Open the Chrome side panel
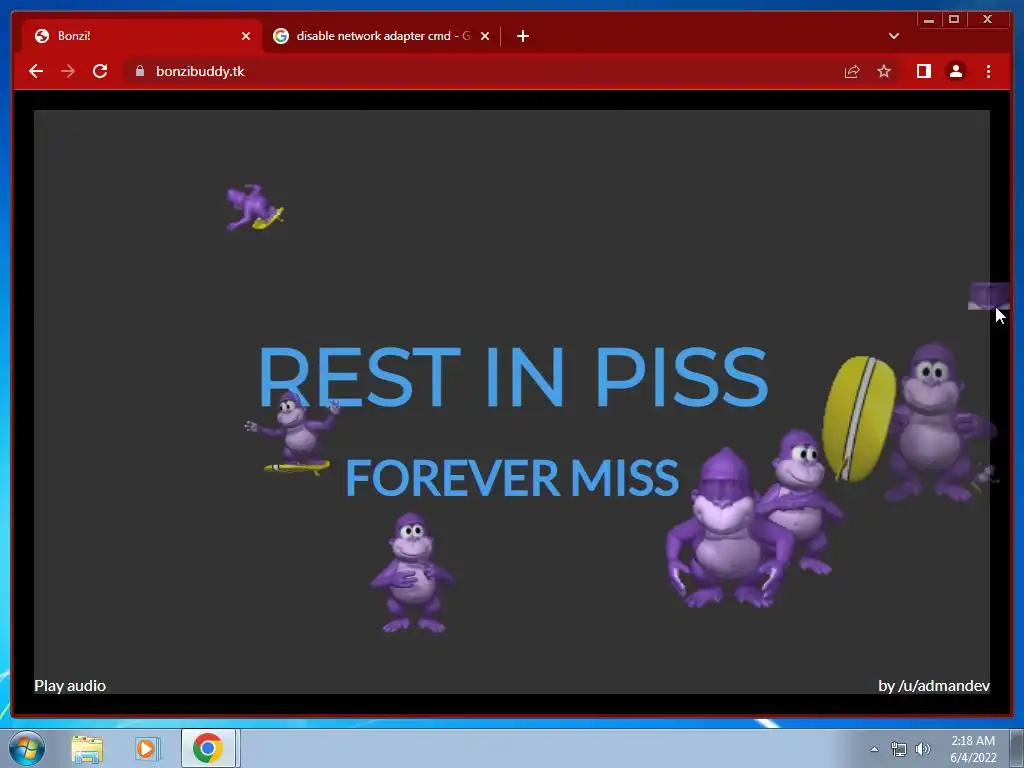The height and width of the screenshot is (768, 1024). pyautogui.click(x=923, y=71)
